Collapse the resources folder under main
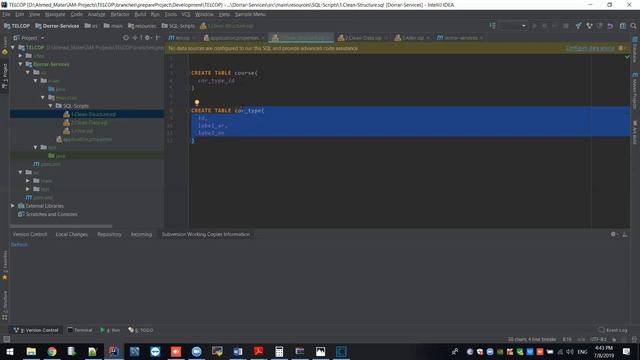640x360 pixels. pos(43,98)
